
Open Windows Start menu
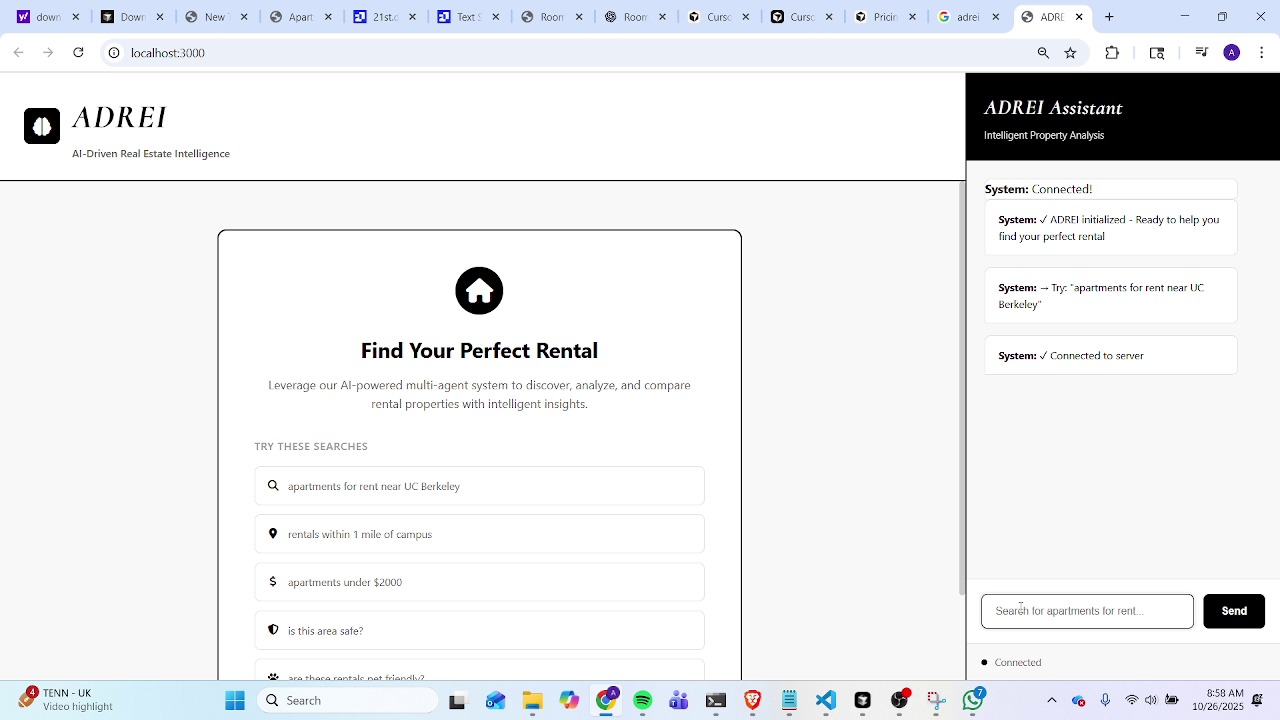pyautogui.click(x=235, y=701)
